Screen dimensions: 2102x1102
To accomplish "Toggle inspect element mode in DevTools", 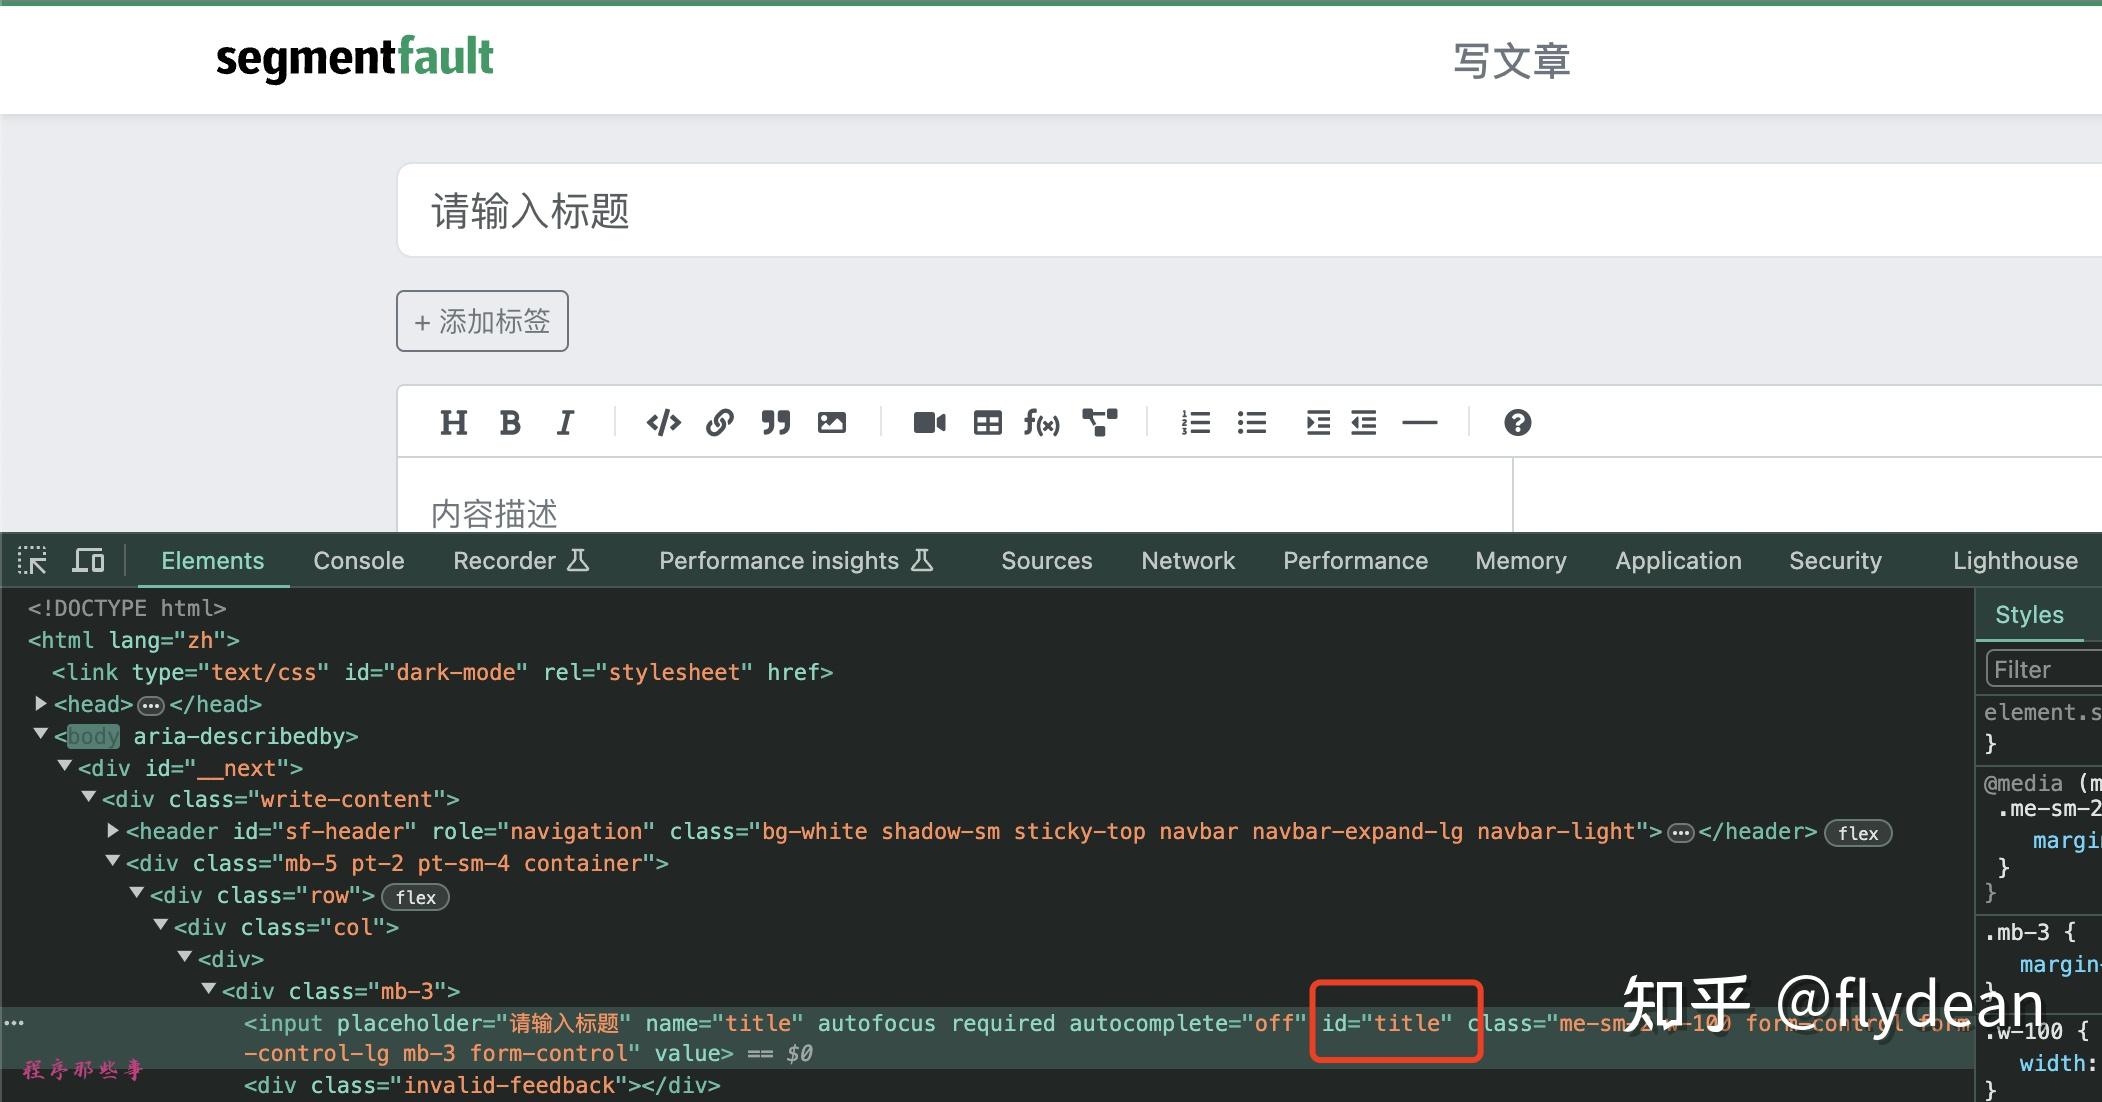I will tap(32, 560).
